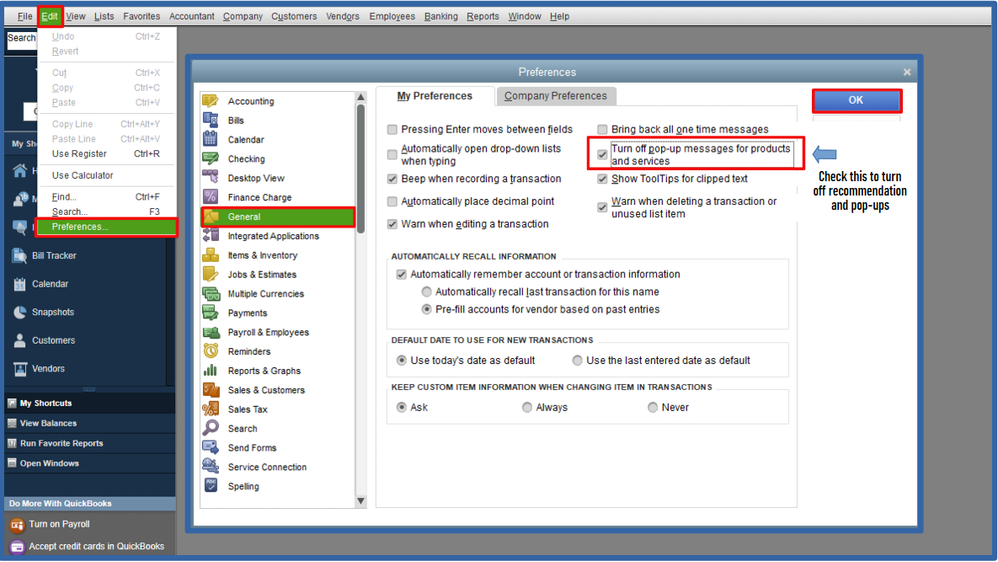The width and height of the screenshot is (998, 562).
Task: Uncheck Show ToolTips for clipped text
Action: pos(602,179)
